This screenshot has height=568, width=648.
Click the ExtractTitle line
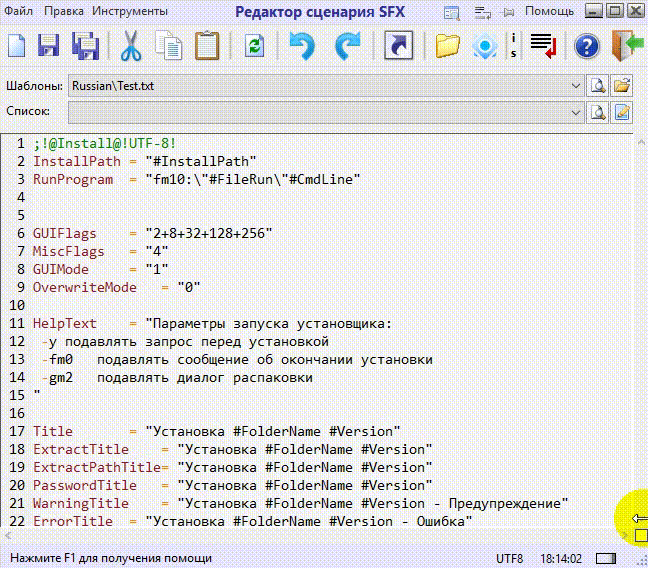[x=233, y=449]
